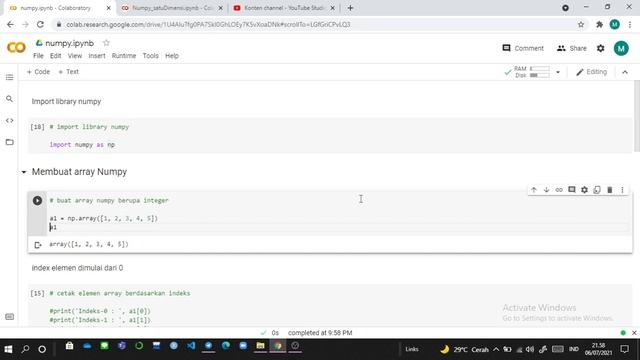Run the cell with np.array integer code

point(37,200)
